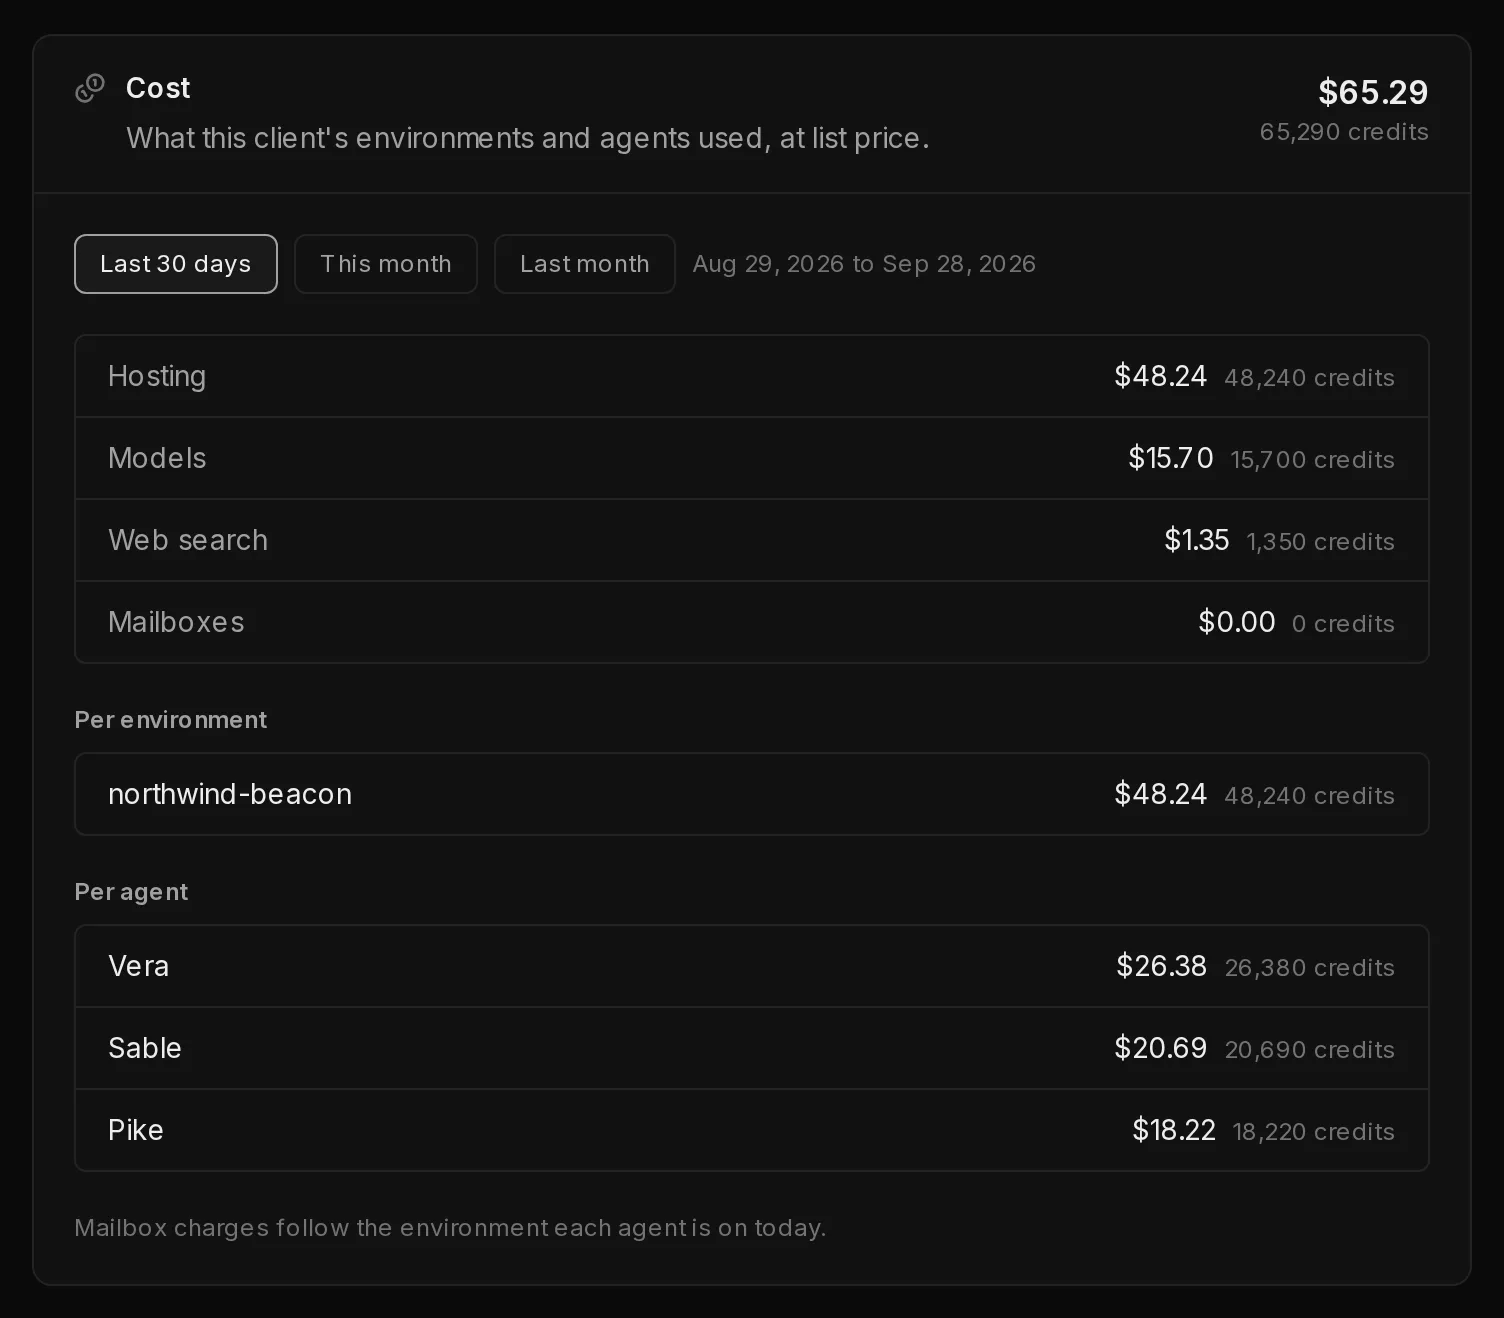This screenshot has width=1504, height=1318.
Task: Click the Models cost row label
Action: coord(157,458)
